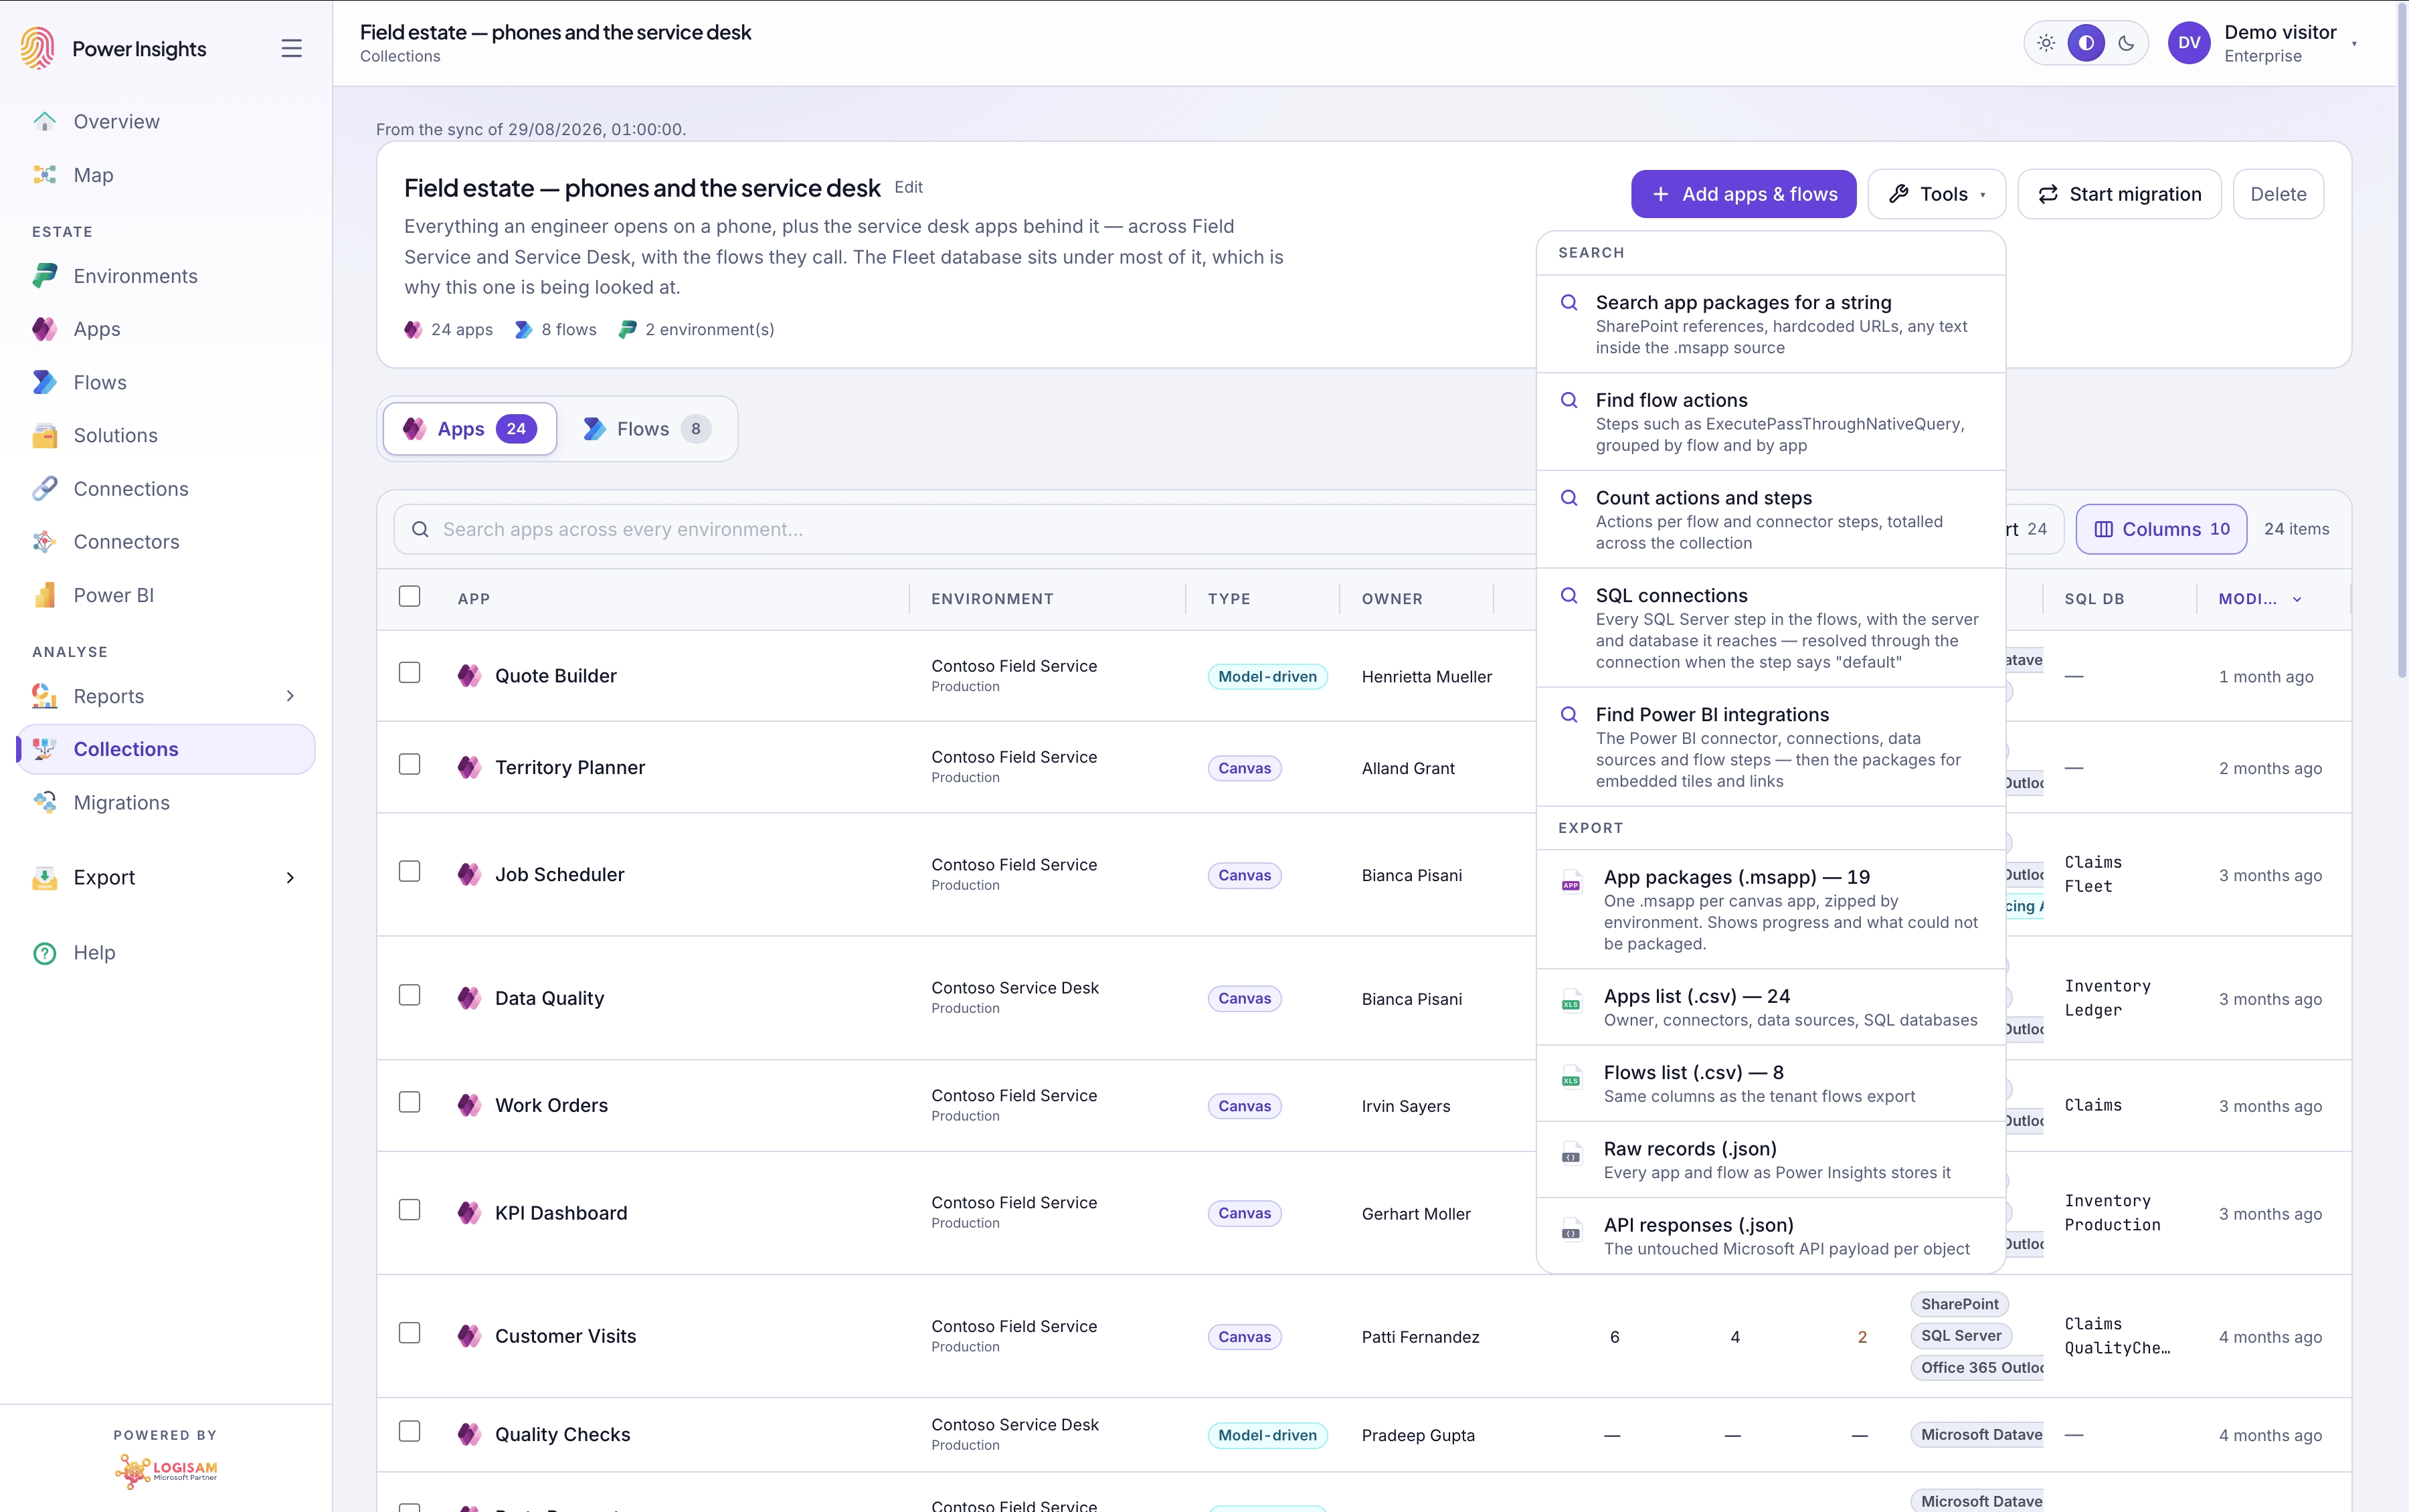2409x1512 pixels.
Task: Check the Territory Planner row checkbox
Action: click(409, 765)
